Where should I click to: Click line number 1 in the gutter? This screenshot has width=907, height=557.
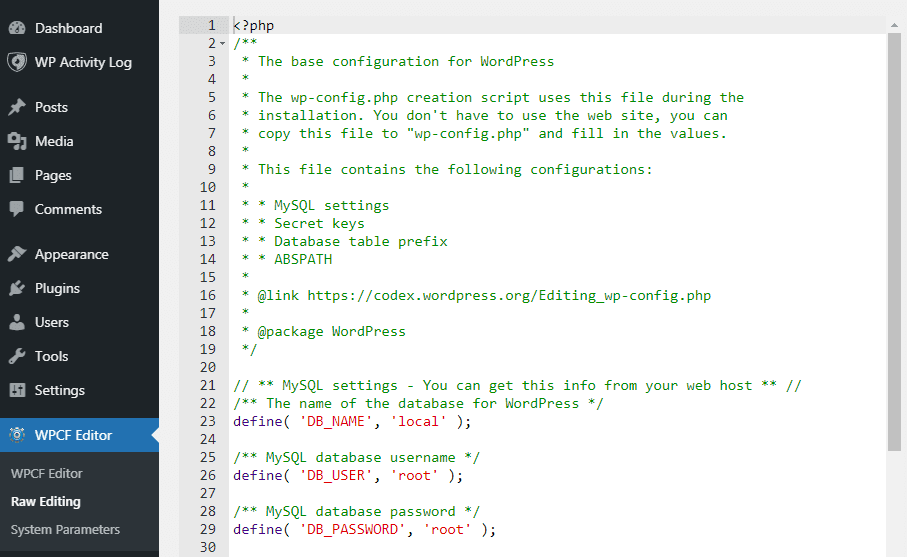(x=212, y=25)
